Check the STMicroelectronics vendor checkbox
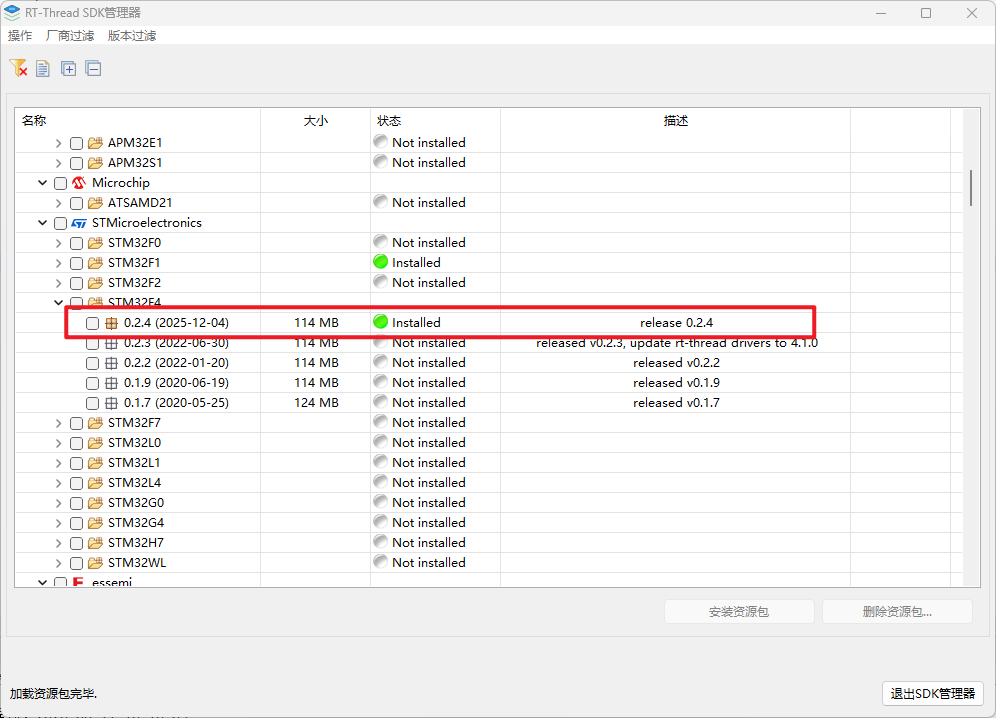 (x=60, y=223)
